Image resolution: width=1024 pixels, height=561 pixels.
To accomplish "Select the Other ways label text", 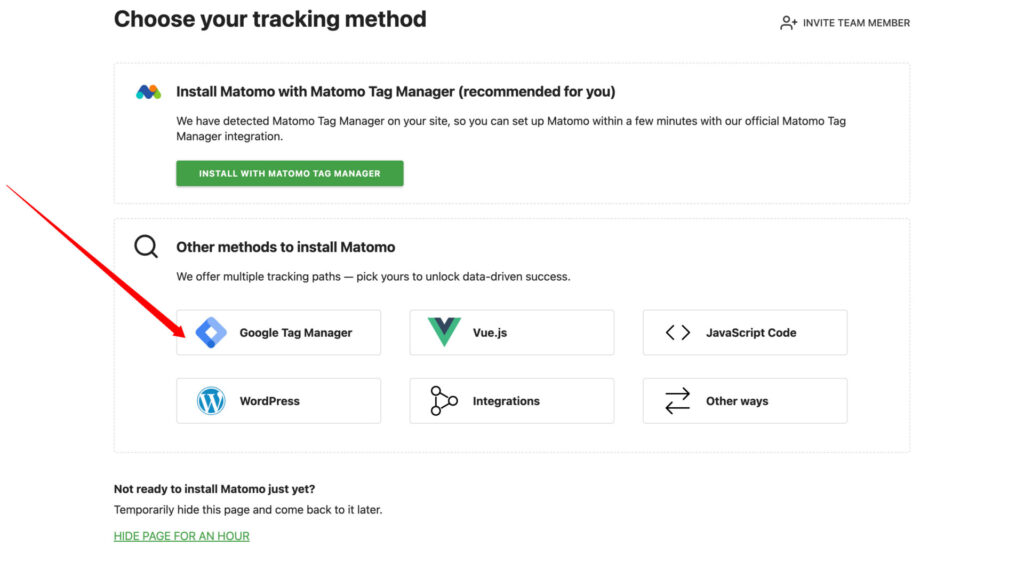I will click(x=737, y=401).
